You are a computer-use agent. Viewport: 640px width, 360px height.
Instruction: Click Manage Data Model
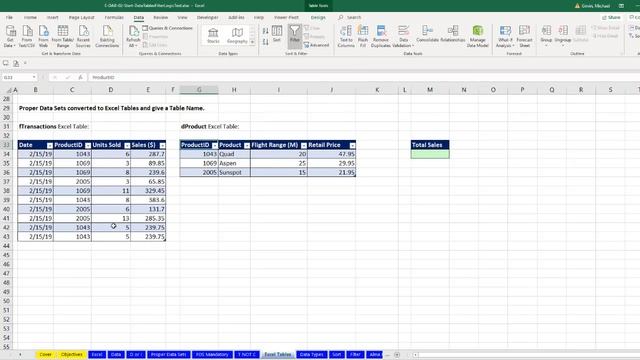(478, 36)
